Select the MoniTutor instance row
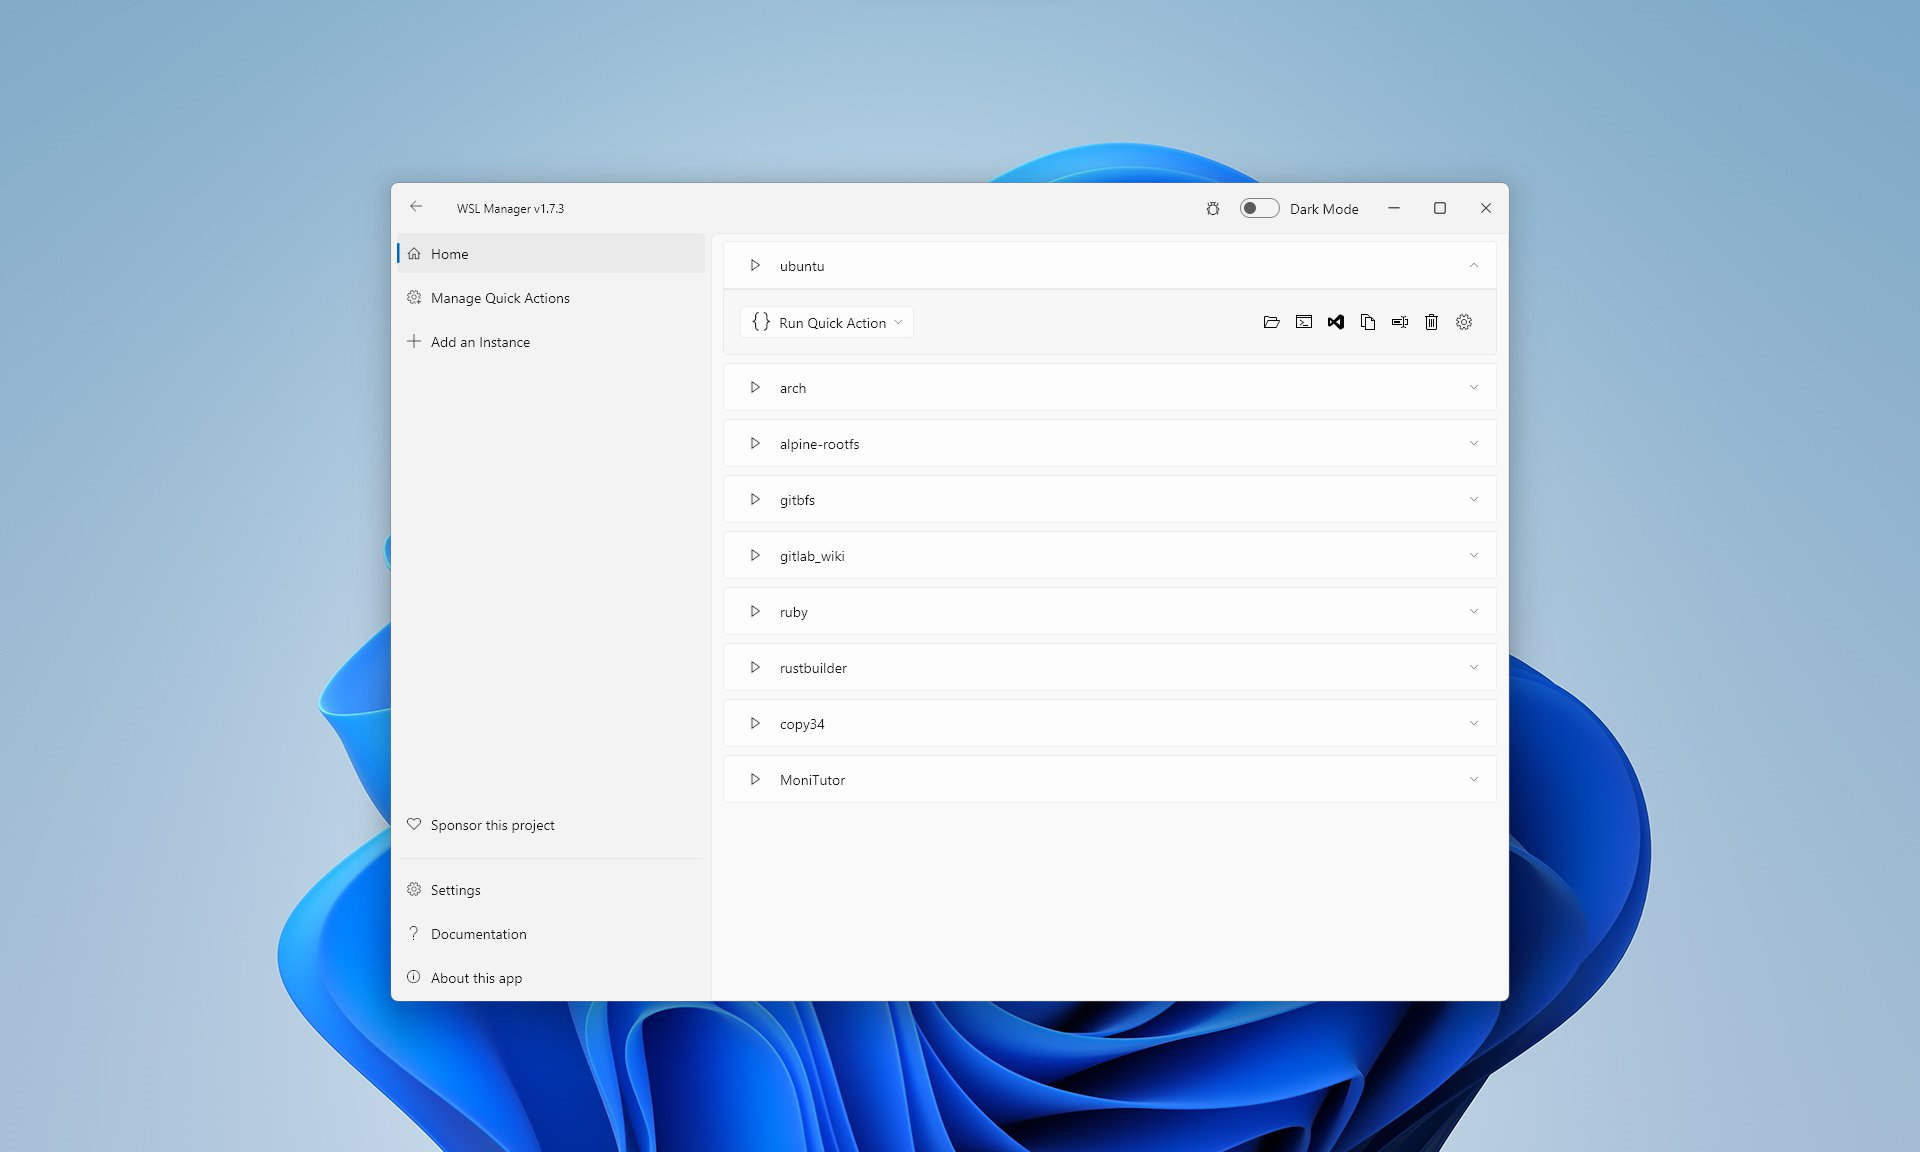 click(1108, 779)
